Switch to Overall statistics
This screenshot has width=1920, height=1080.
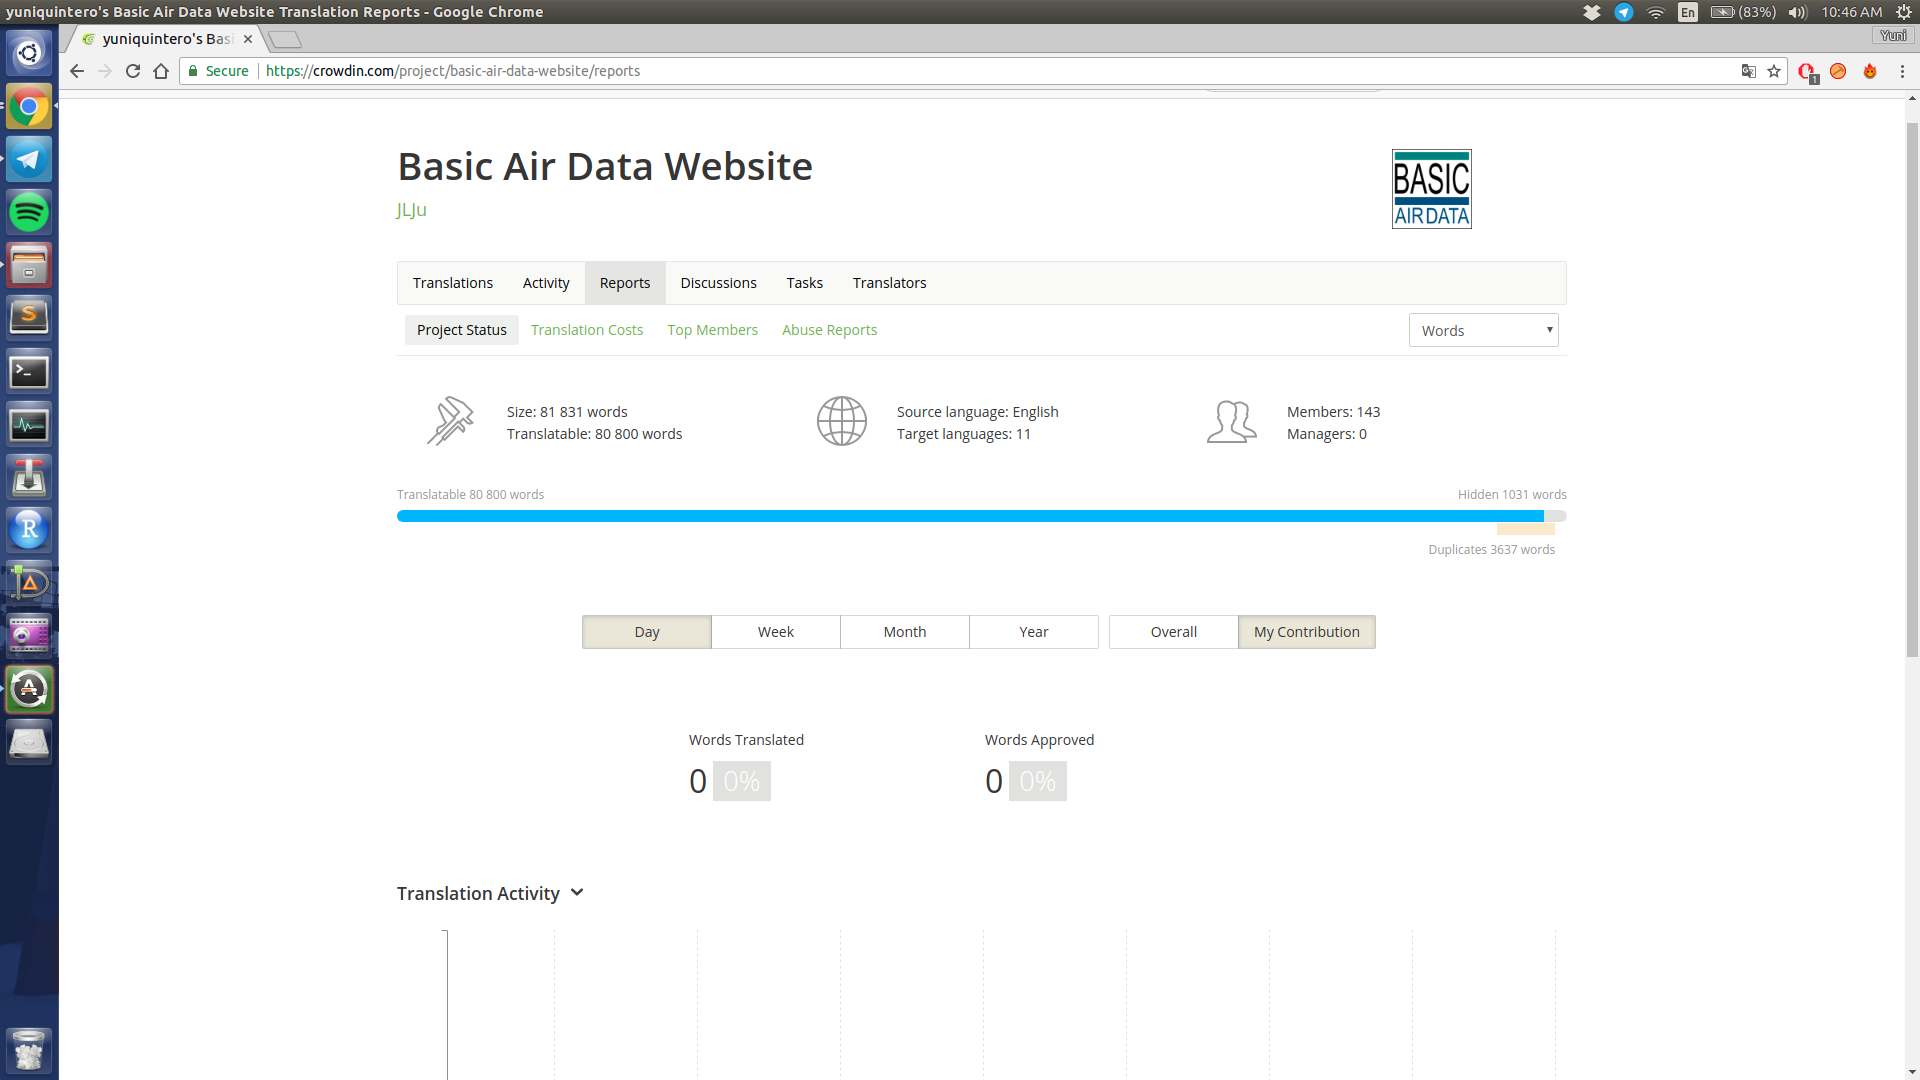click(1174, 632)
